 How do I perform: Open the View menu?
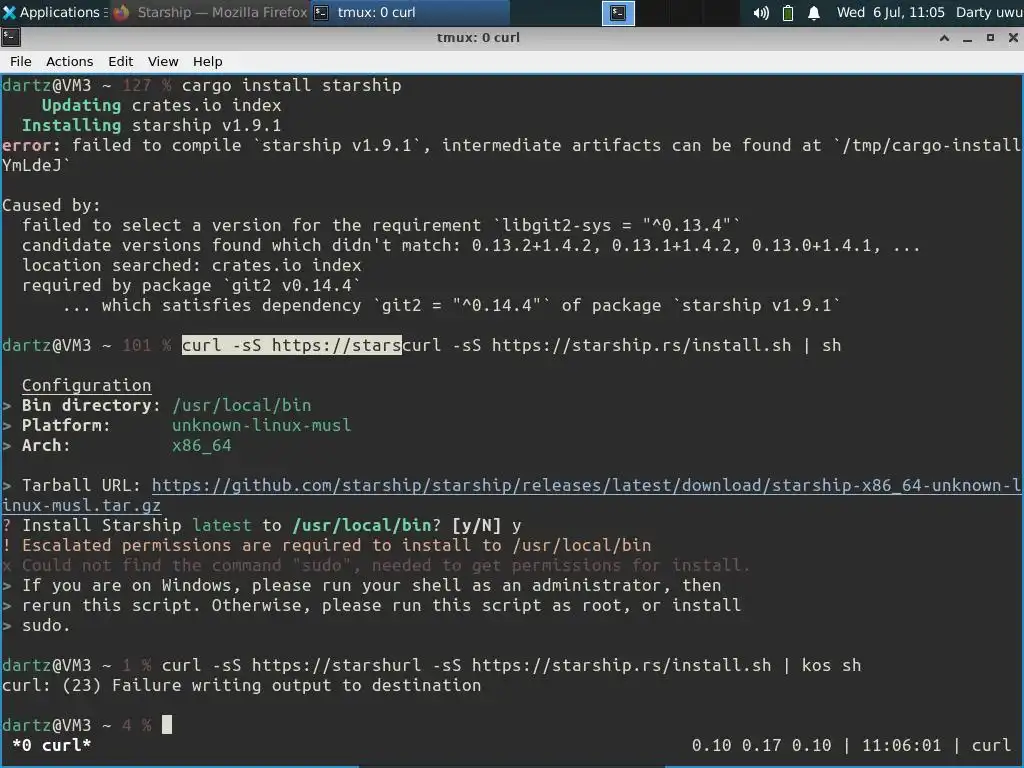pyautogui.click(x=163, y=61)
